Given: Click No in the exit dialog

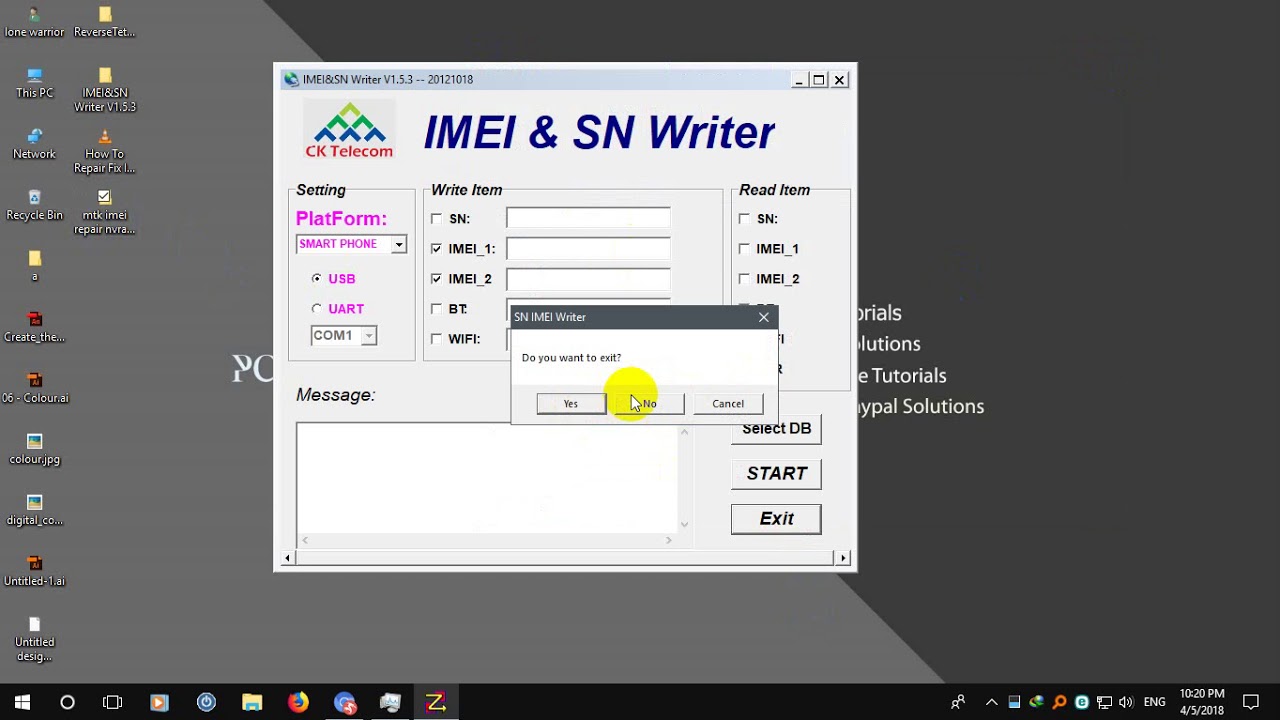Looking at the screenshot, I should pyautogui.click(x=649, y=404).
